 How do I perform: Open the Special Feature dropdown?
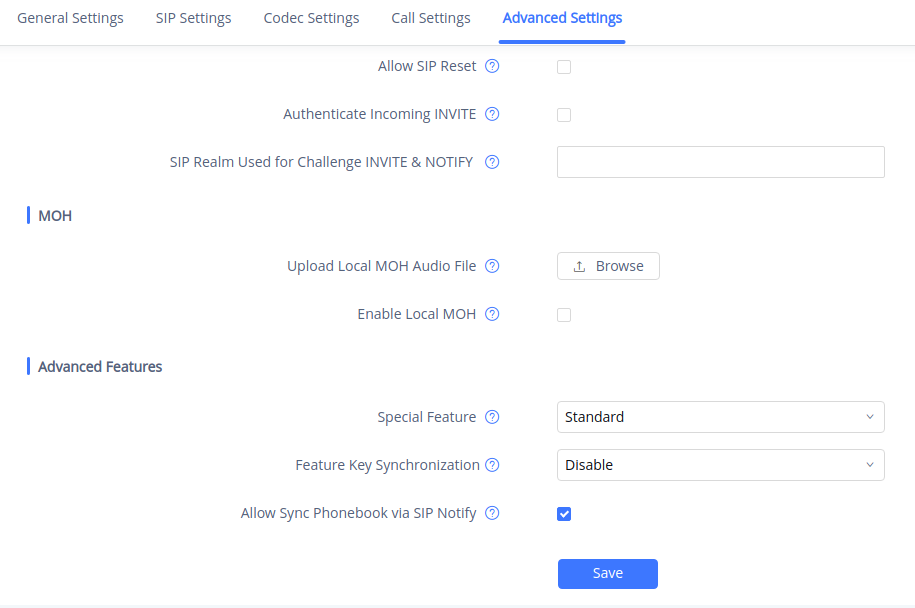click(x=720, y=417)
